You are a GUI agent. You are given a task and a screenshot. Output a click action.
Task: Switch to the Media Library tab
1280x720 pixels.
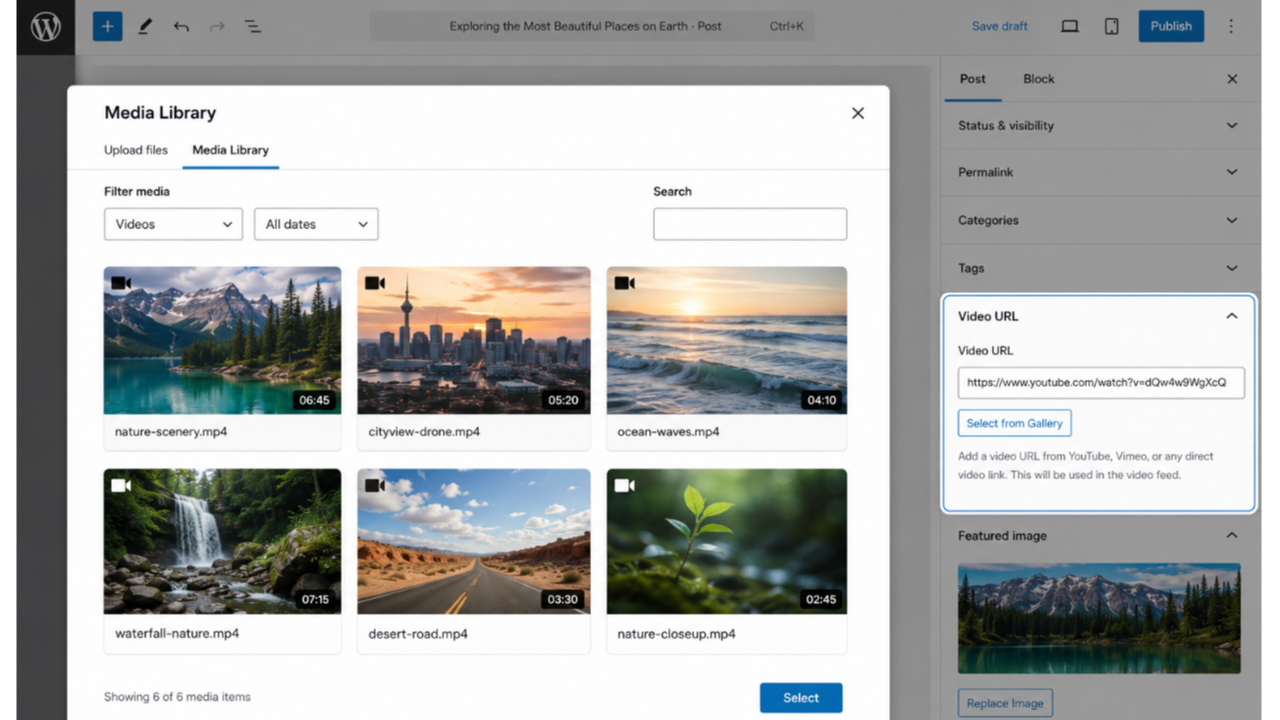[230, 150]
